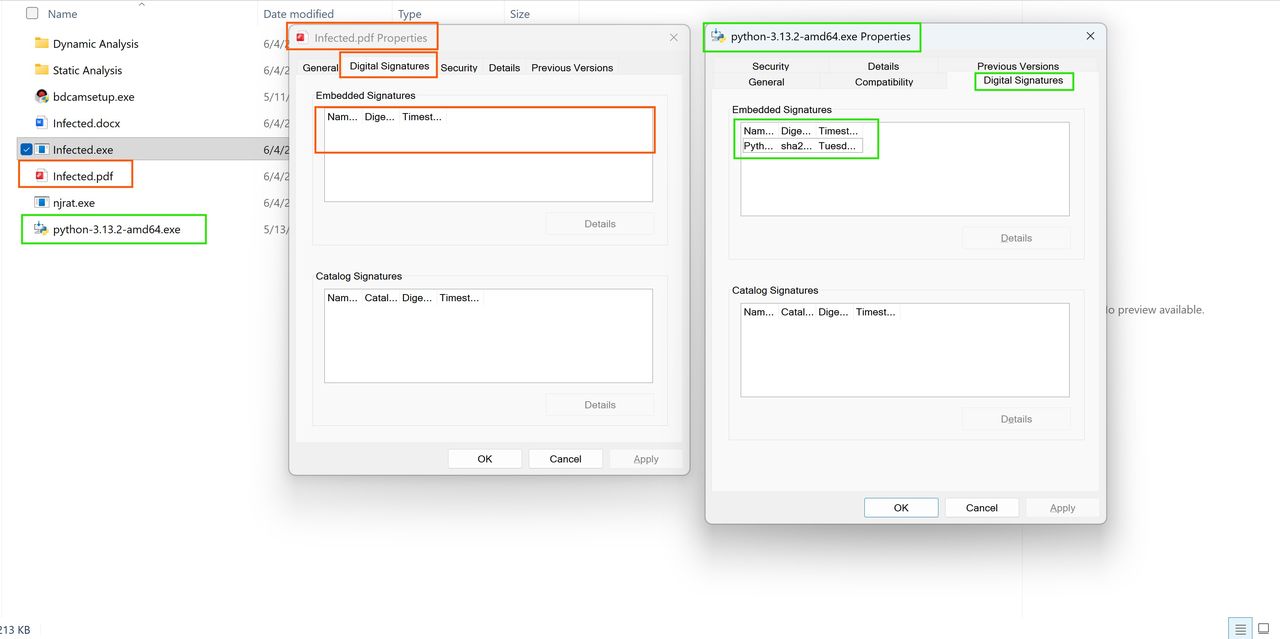Click Cancel in python Properties dialog

click(x=982, y=508)
